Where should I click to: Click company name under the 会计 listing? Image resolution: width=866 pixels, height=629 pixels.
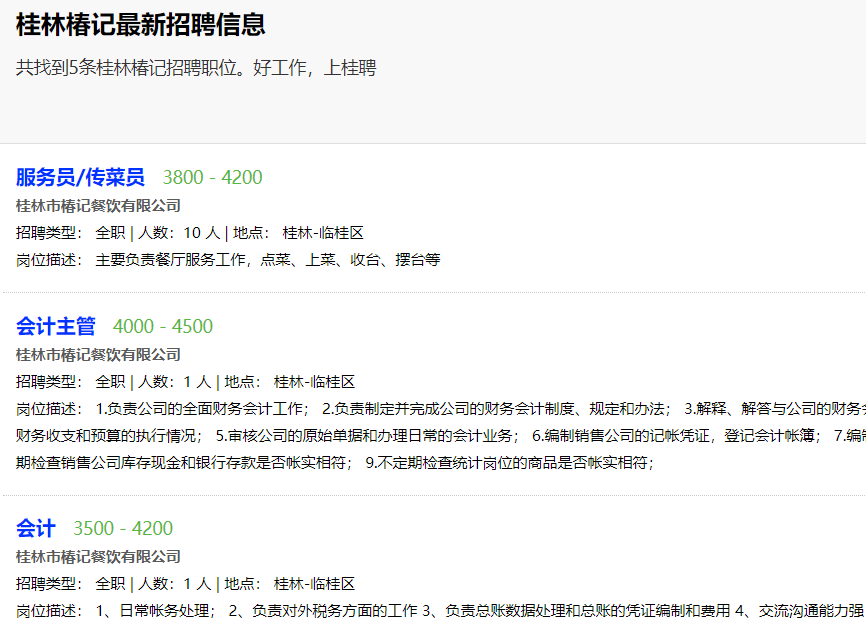[x=98, y=556]
